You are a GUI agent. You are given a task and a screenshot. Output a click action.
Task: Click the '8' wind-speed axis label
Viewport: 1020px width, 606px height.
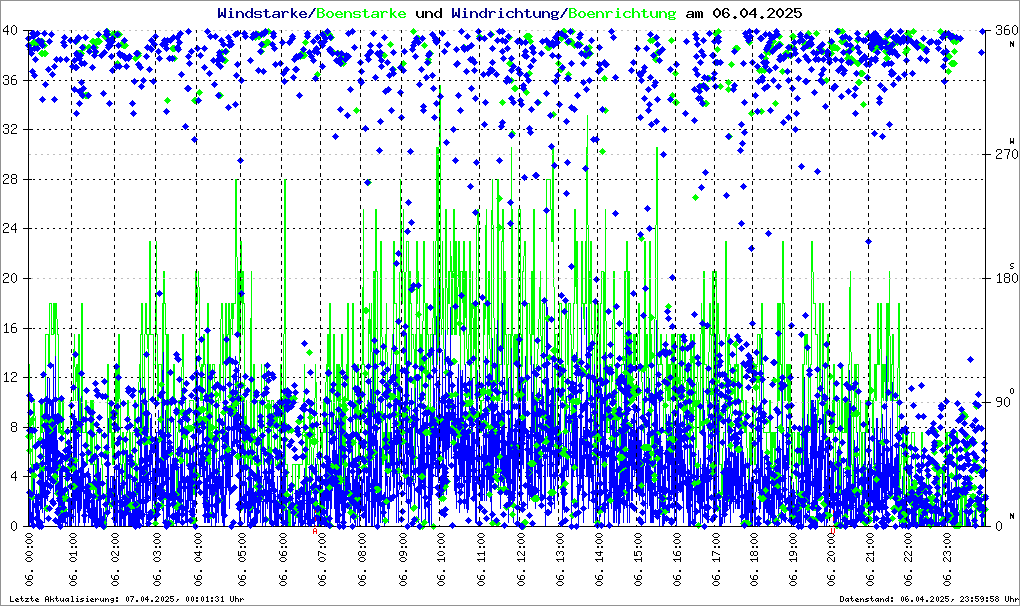pos(14,427)
